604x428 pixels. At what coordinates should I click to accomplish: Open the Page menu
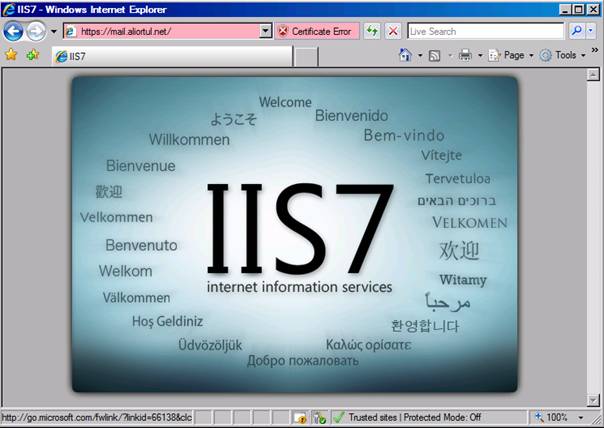click(x=511, y=55)
